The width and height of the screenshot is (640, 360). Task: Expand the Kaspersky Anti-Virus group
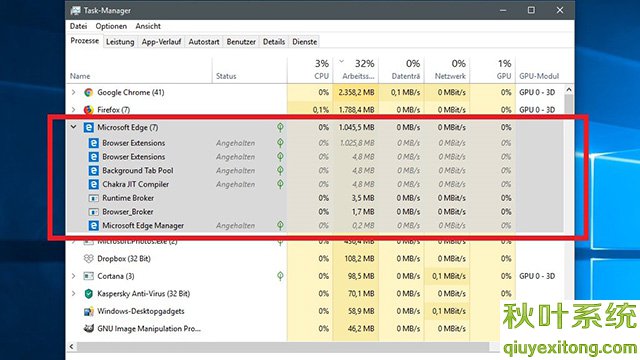coord(73,294)
